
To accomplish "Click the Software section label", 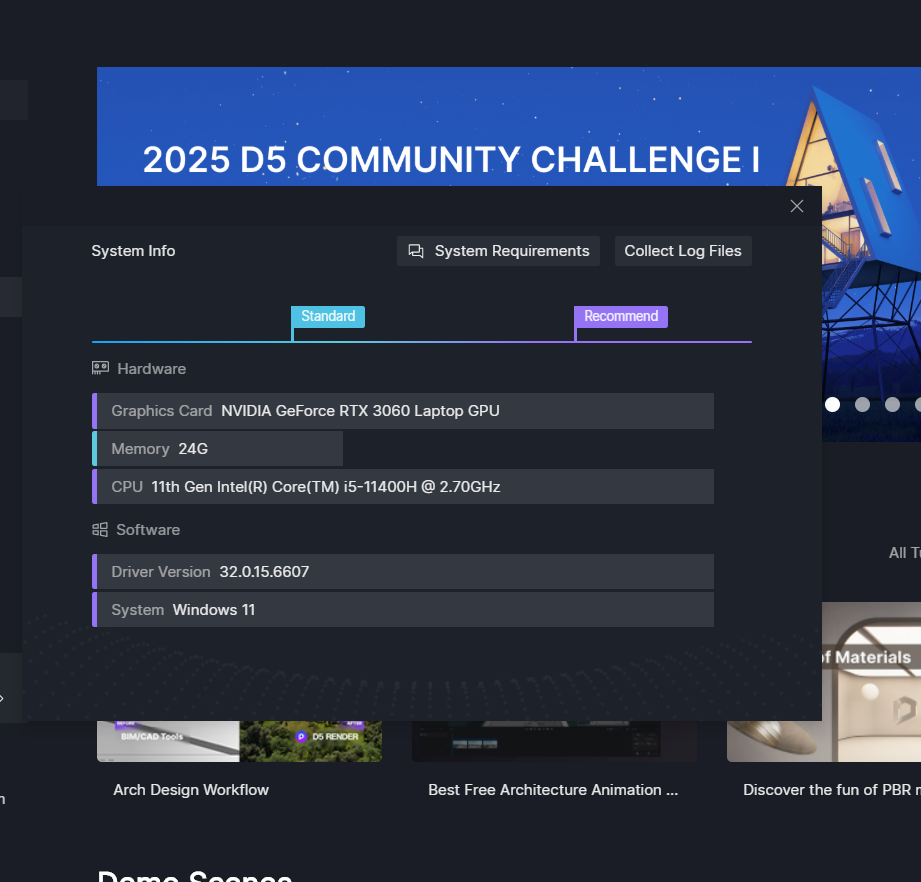I will tap(148, 530).
